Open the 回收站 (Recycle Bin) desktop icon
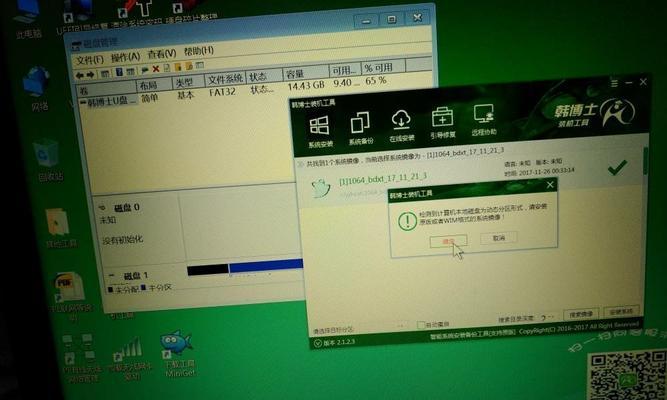667x400 pixels. coord(48,160)
